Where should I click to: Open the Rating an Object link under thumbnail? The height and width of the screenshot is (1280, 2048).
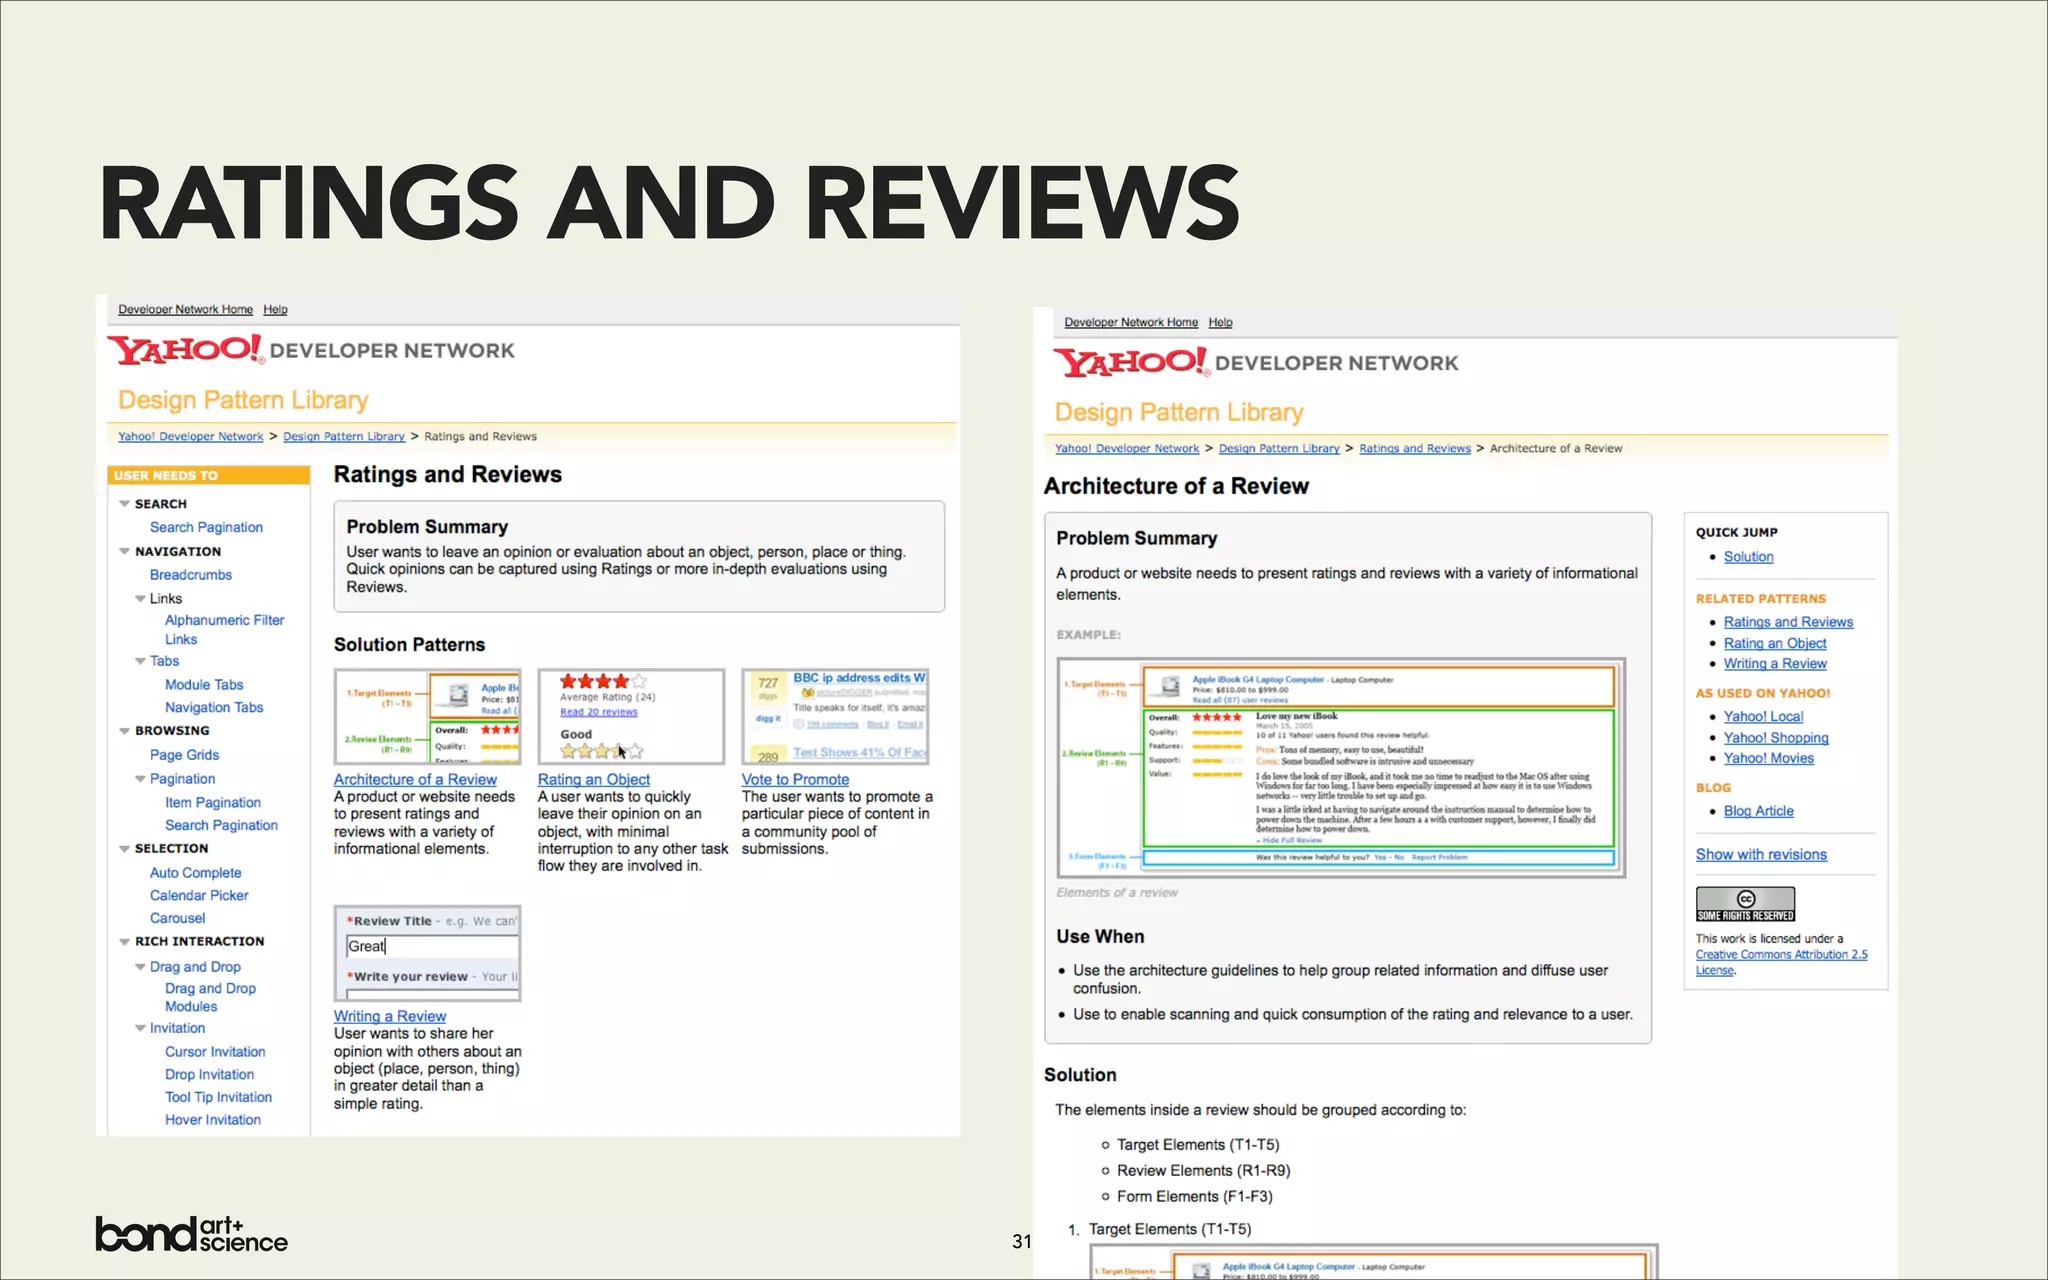pos(594,780)
